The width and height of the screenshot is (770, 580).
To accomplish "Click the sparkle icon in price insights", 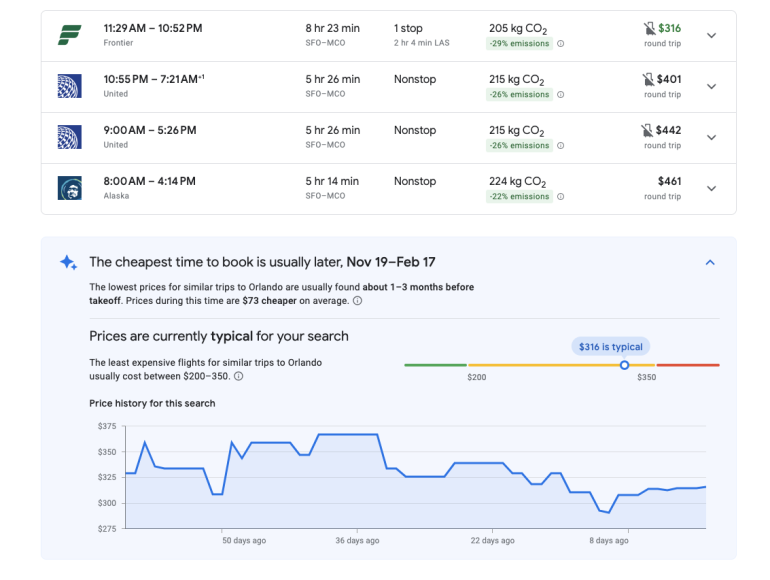I will [x=68, y=263].
